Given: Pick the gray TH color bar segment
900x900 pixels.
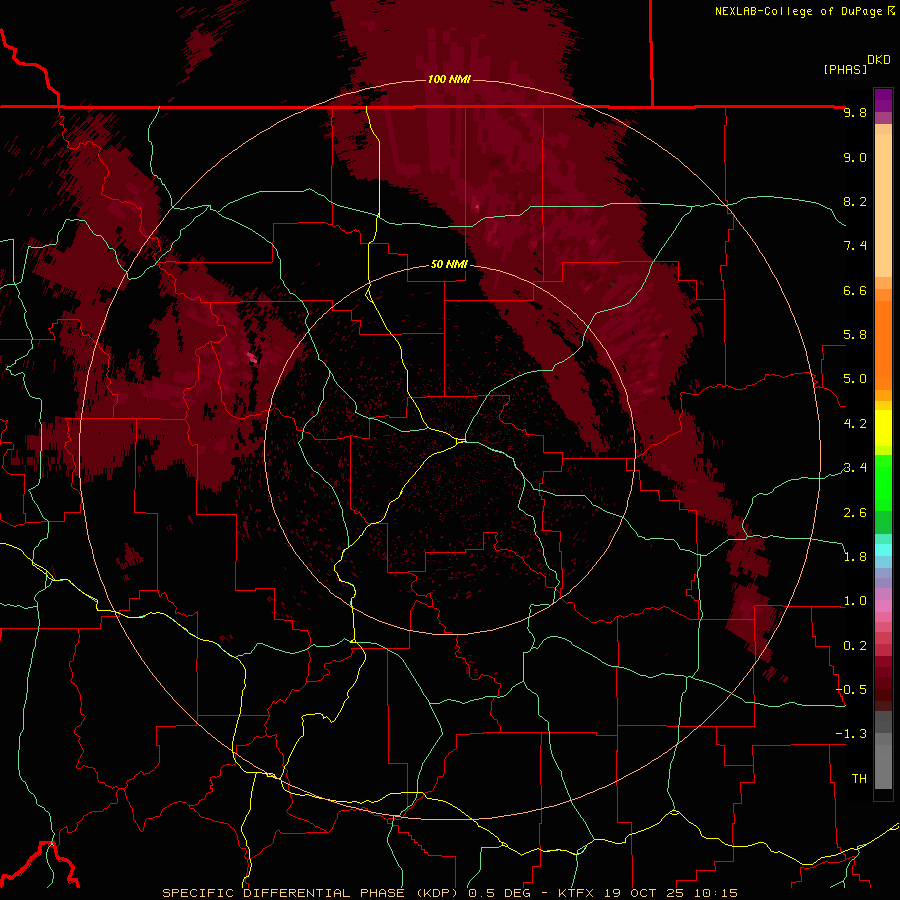Looking at the screenshot, I should click(x=883, y=766).
